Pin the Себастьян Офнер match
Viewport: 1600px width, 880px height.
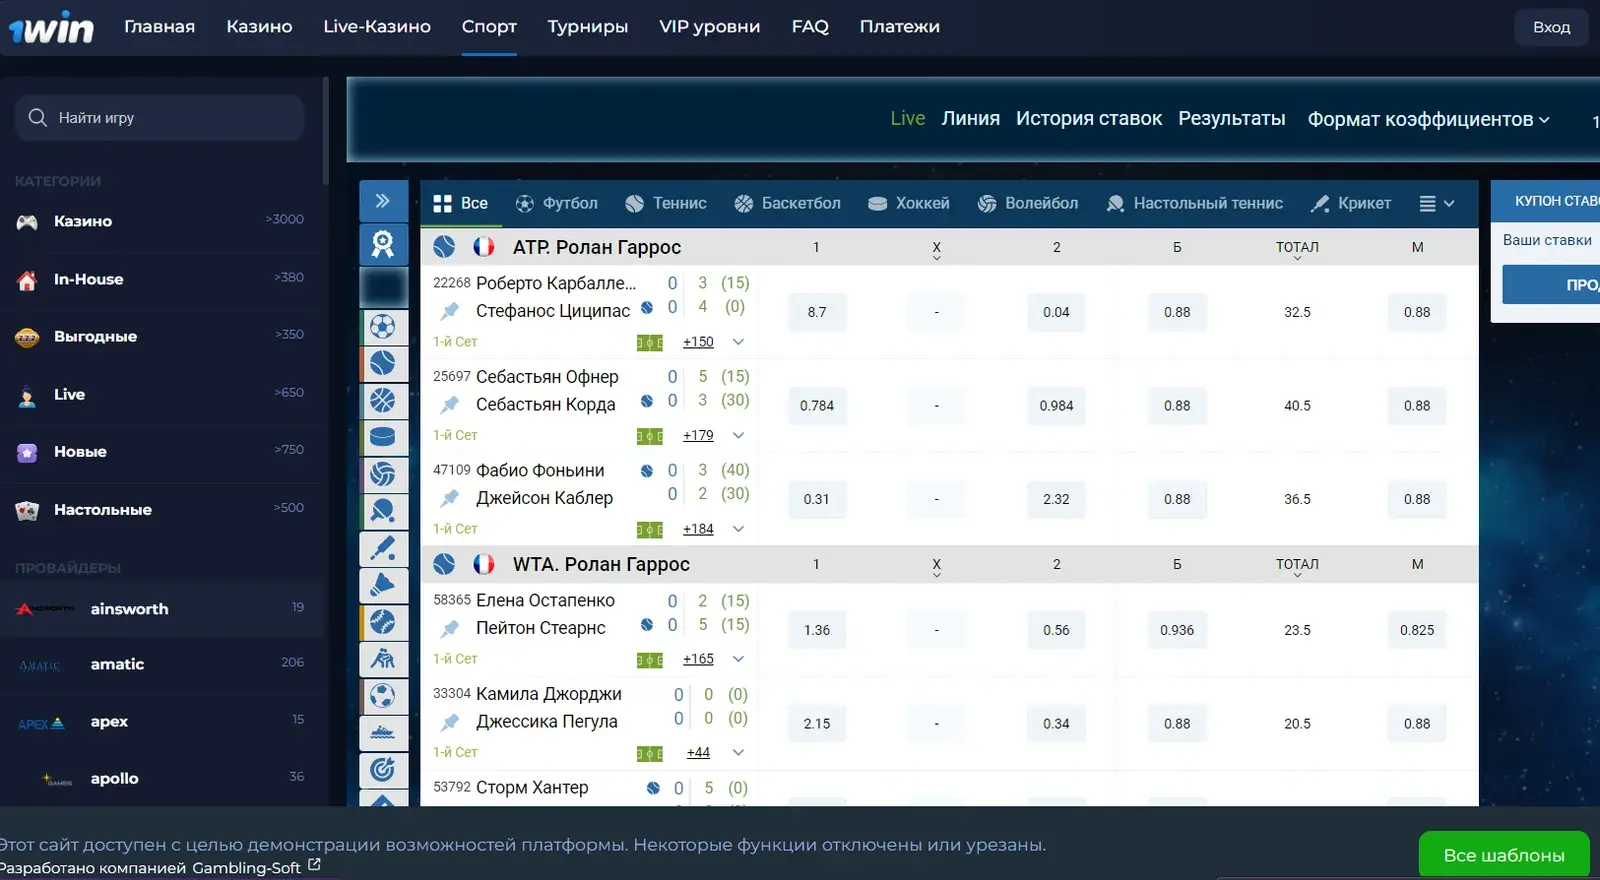(x=450, y=404)
